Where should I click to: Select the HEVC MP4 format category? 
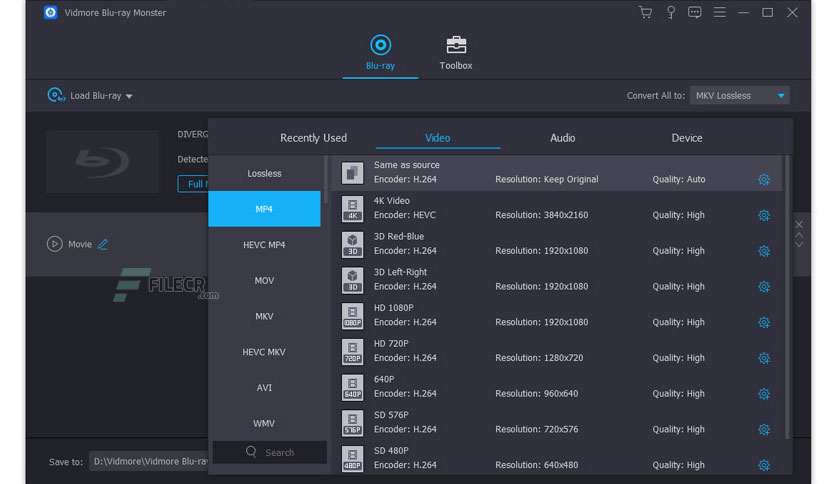(264, 245)
